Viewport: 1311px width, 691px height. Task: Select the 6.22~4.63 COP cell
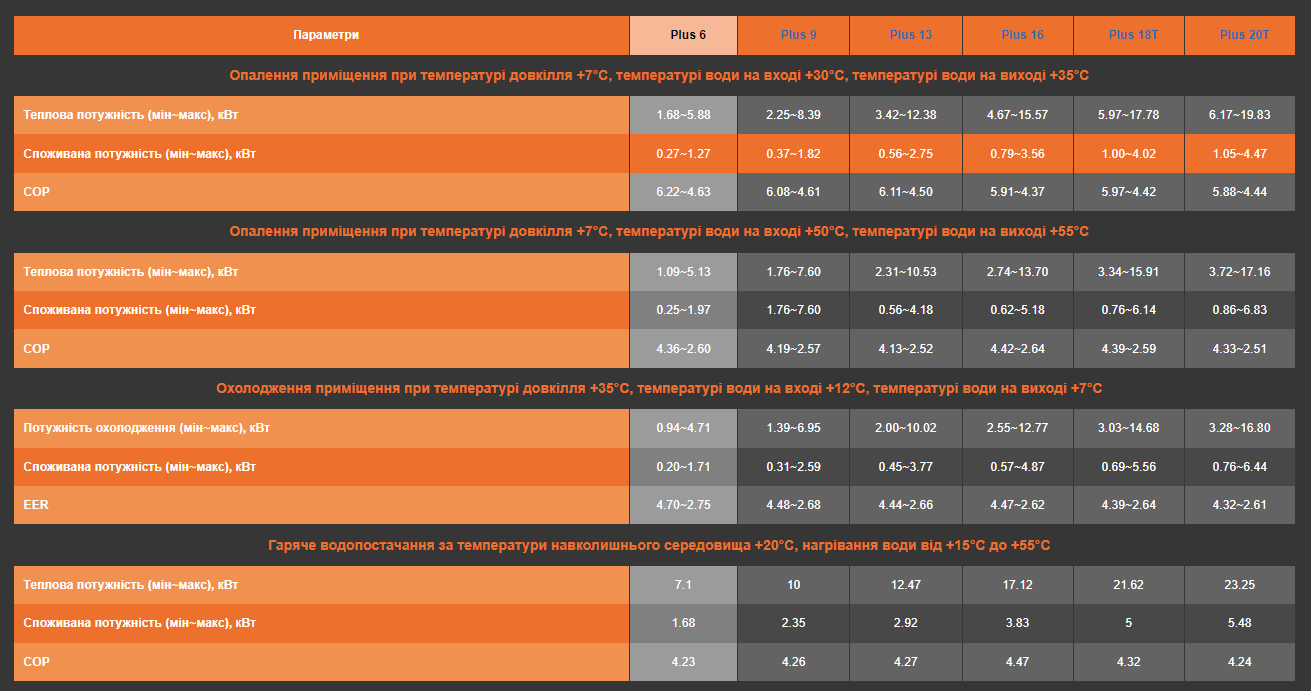683,192
